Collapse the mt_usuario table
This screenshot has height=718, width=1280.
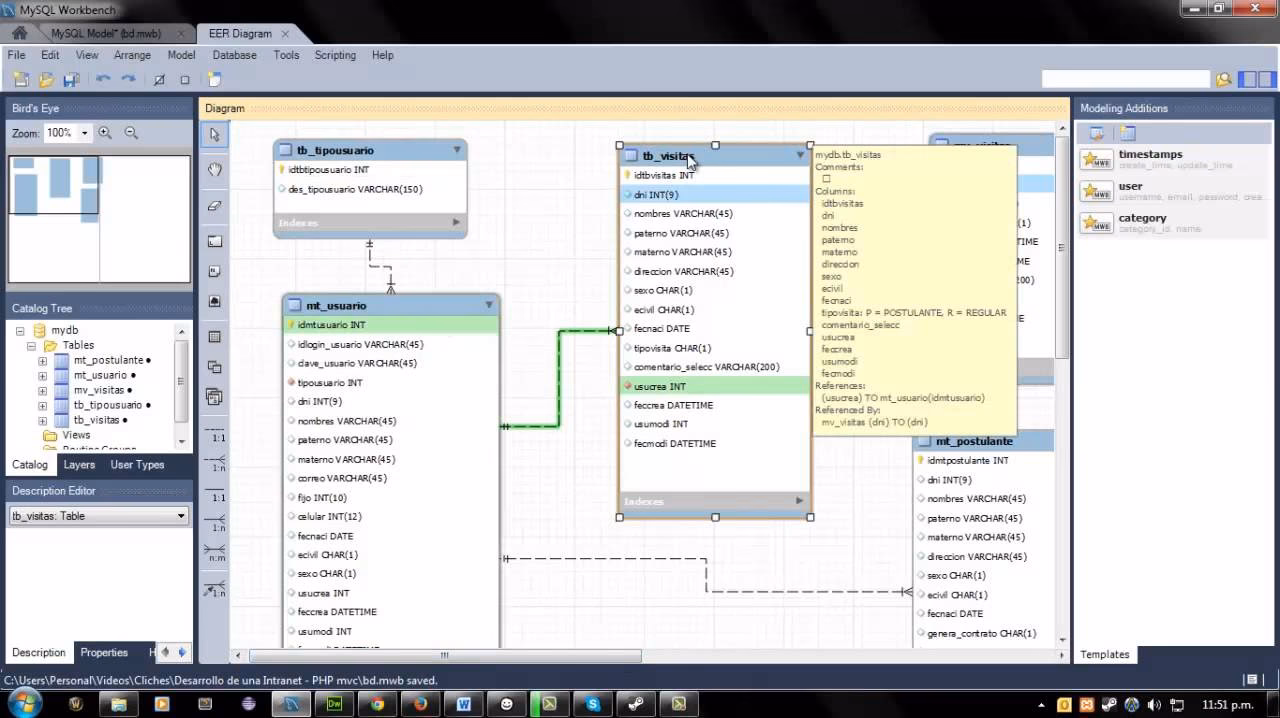pyautogui.click(x=489, y=305)
